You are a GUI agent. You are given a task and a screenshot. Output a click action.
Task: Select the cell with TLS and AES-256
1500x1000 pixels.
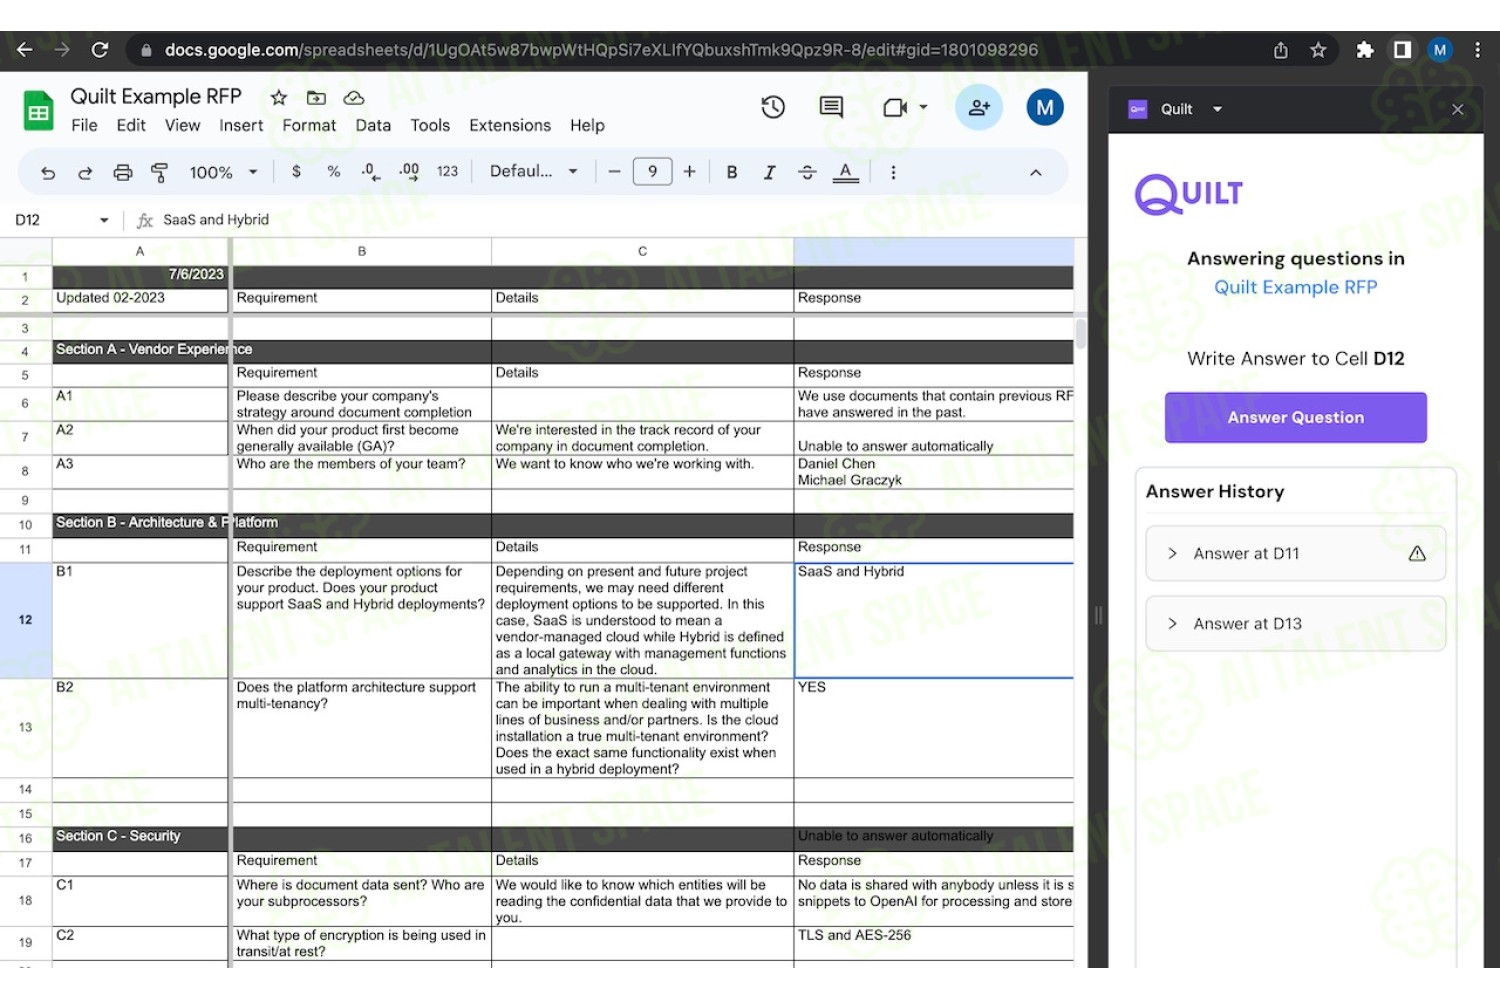point(933,942)
